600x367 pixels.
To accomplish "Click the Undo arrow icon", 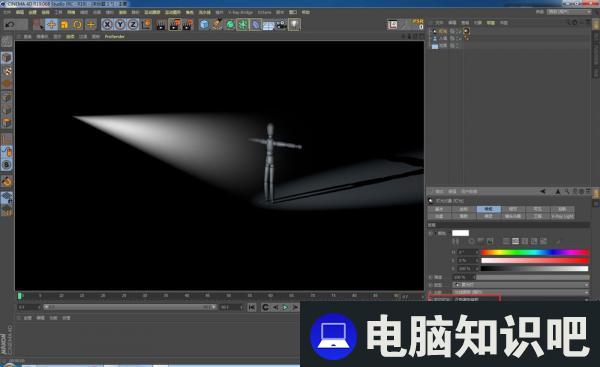I will (x=10, y=25).
